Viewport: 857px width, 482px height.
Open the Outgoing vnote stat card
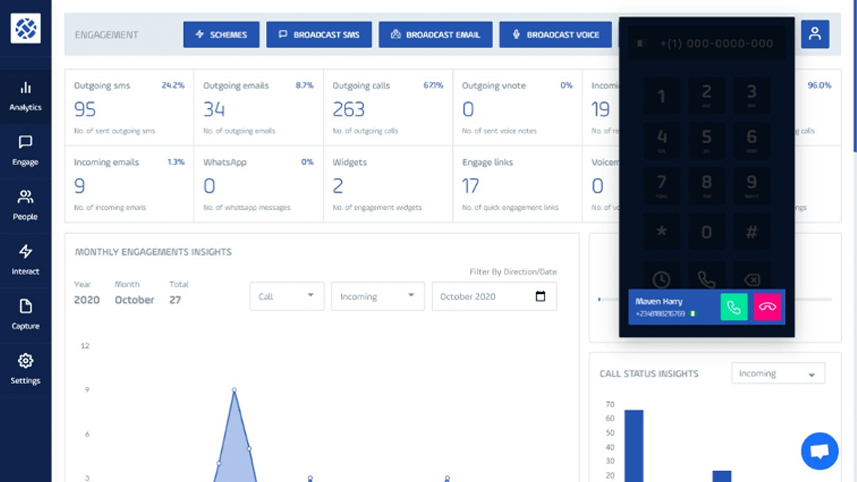(517, 108)
